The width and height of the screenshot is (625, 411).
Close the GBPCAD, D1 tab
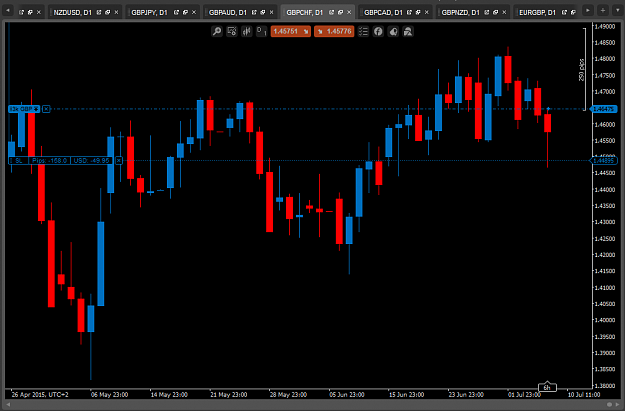(426, 12)
